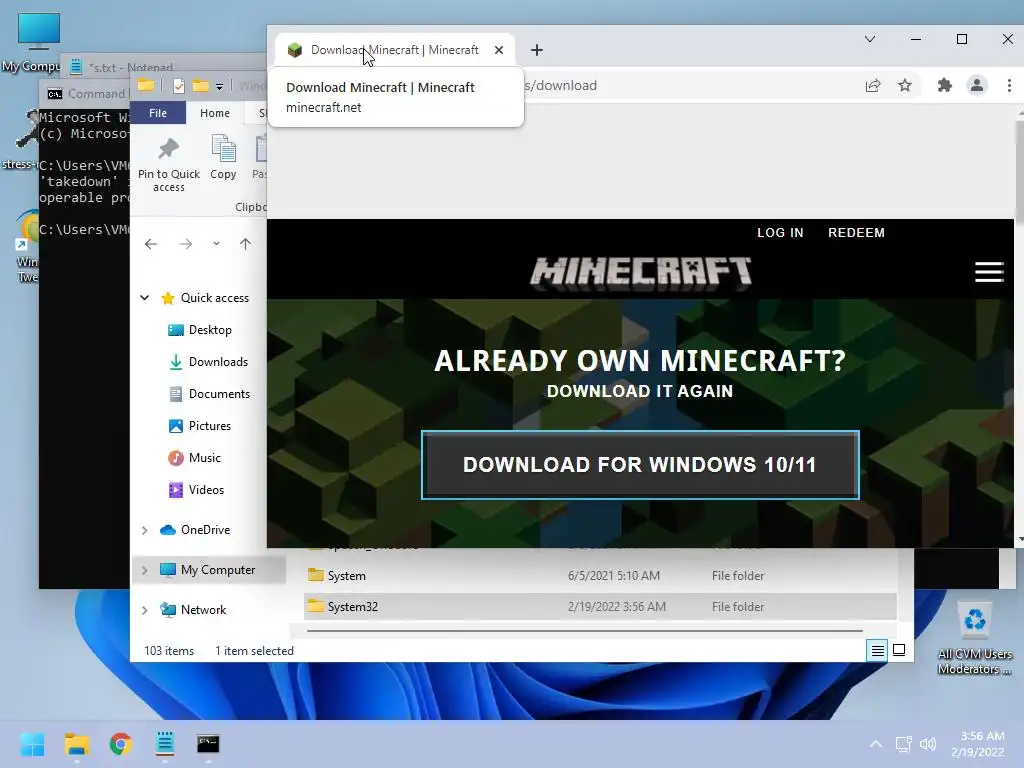The height and width of the screenshot is (768, 1024).
Task: Collapse the Quick access tree node
Action: [x=144, y=298]
